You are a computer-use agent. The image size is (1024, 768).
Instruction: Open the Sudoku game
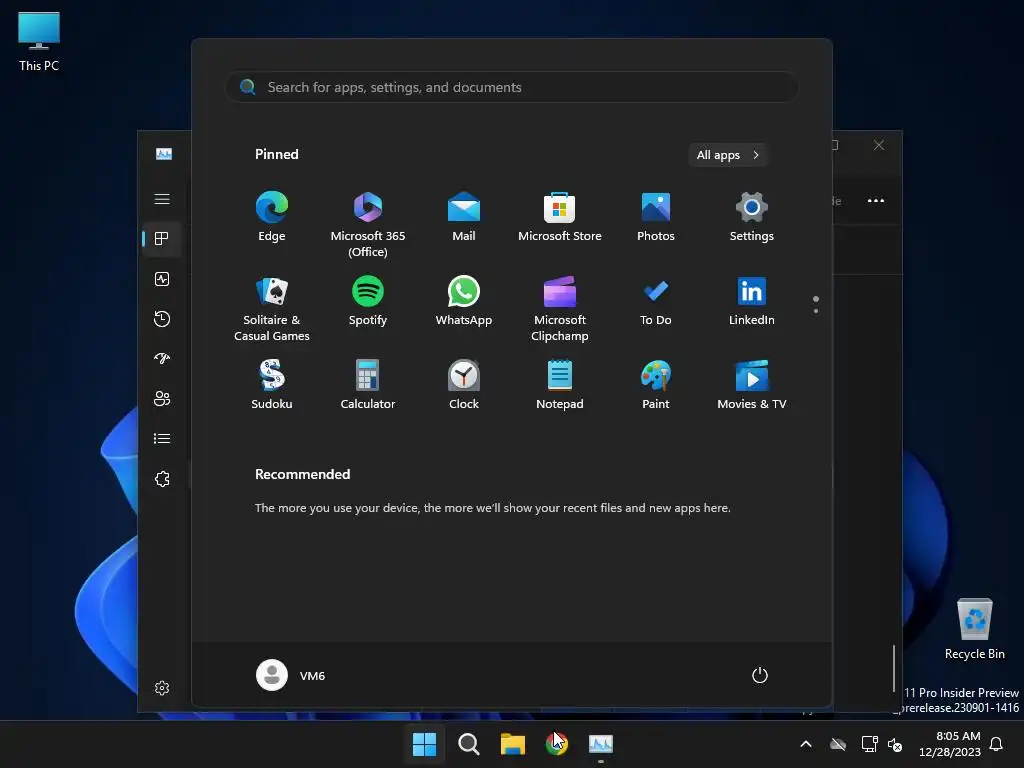tap(272, 385)
